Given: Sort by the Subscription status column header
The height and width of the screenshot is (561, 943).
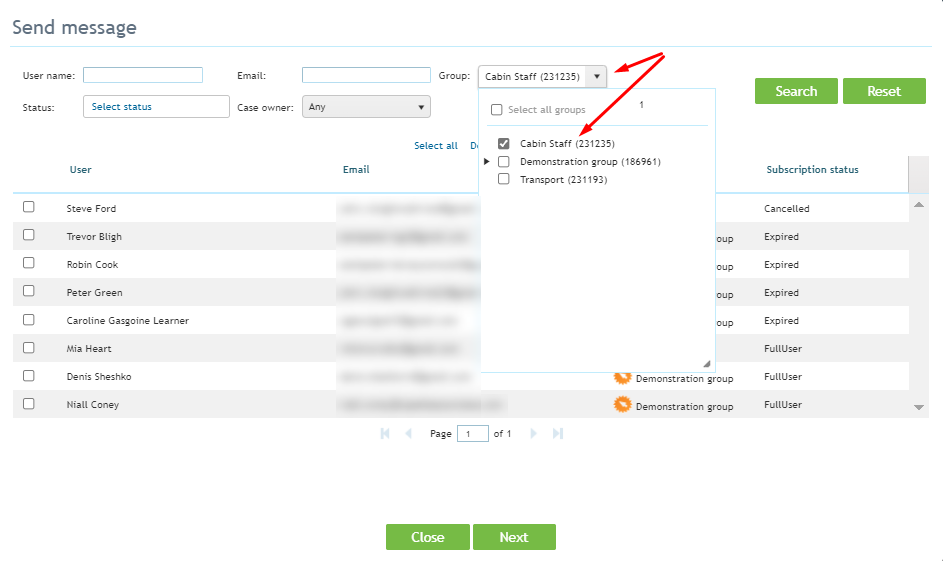Looking at the screenshot, I should 812,170.
